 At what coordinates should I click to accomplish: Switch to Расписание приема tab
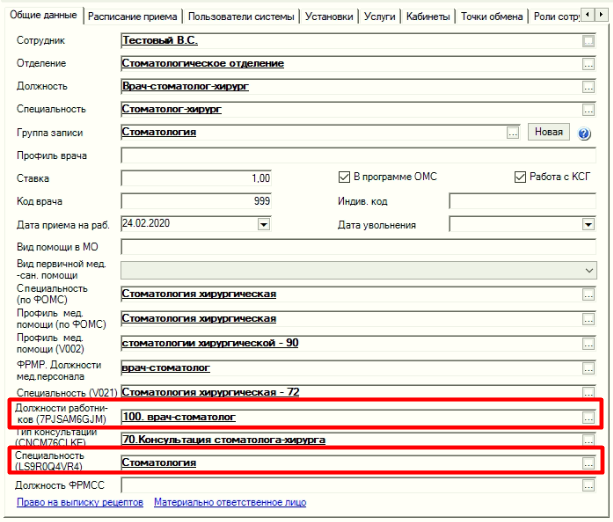pos(133,16)
